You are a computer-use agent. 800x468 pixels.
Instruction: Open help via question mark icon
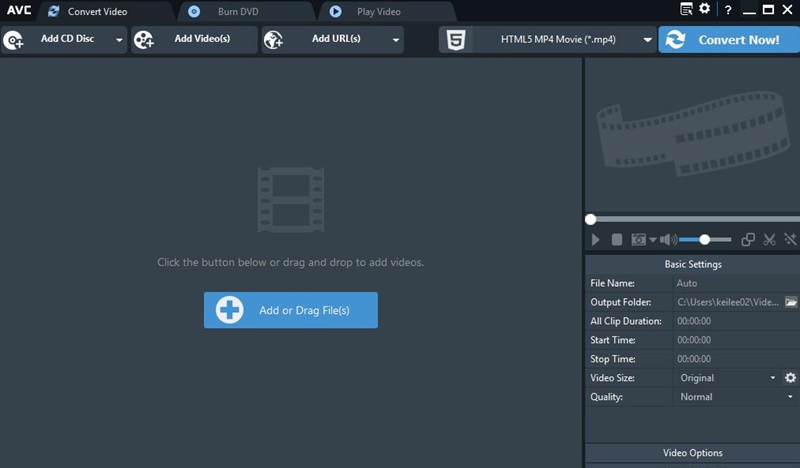pyautogui.click(x=728, y=10)
